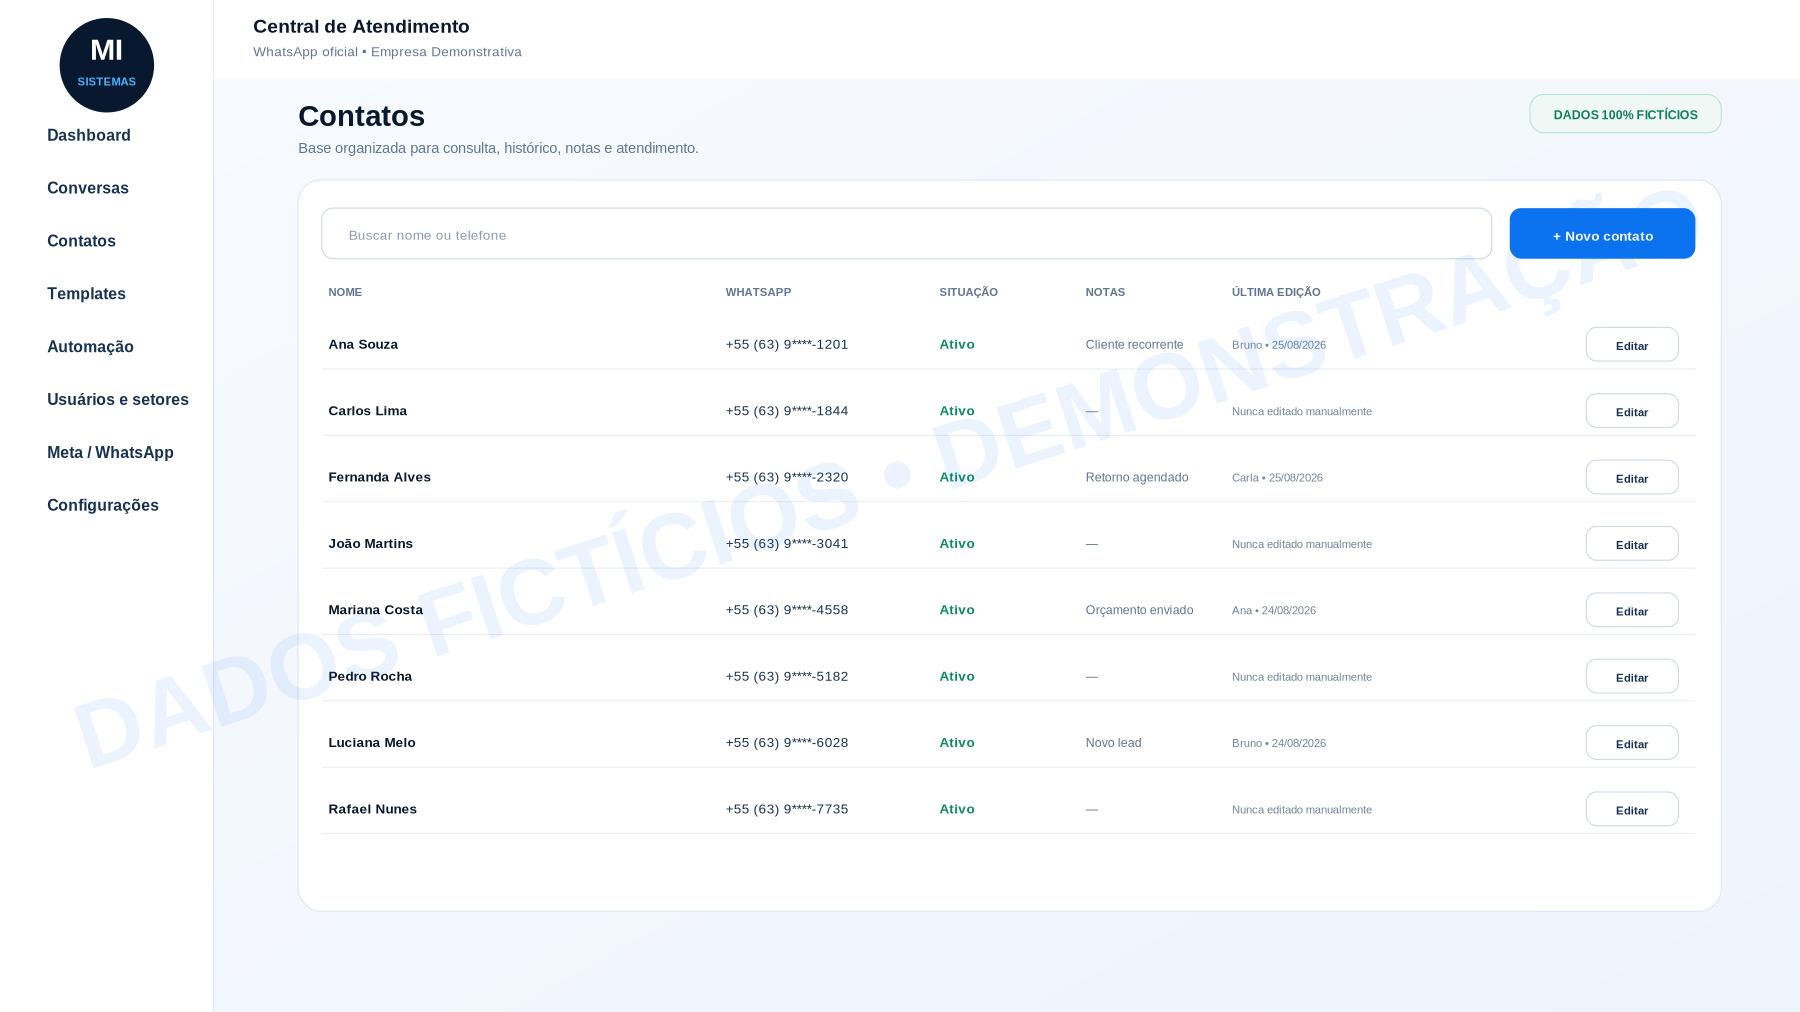1800x1012 pixels.
Task: Edit the Ana Souza contact
Action: pos(1632,345)
